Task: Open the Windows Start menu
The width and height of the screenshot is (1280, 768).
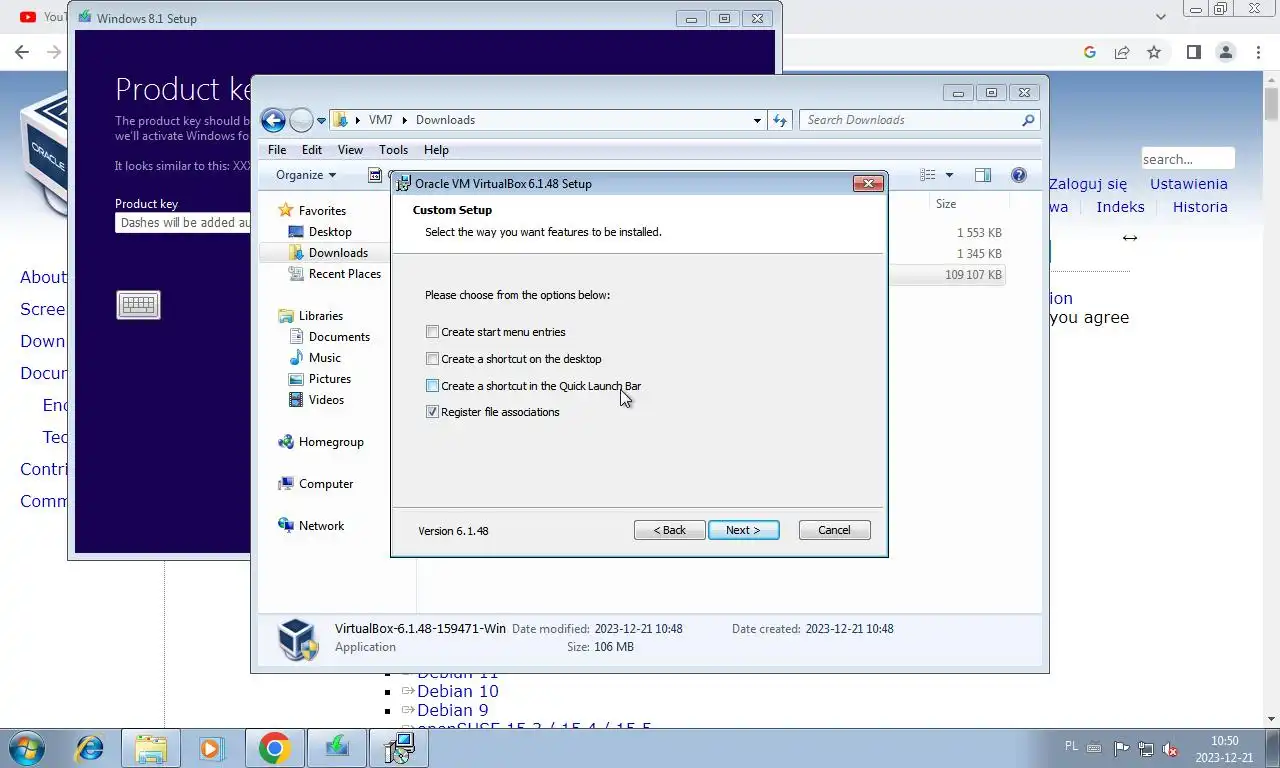Action: [26, 748]
